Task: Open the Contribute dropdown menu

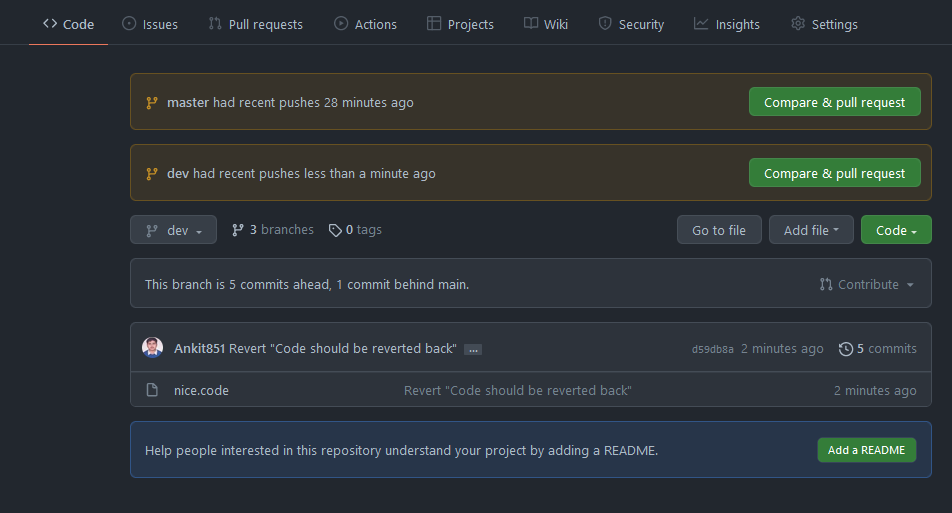Action: pos(867,284)
